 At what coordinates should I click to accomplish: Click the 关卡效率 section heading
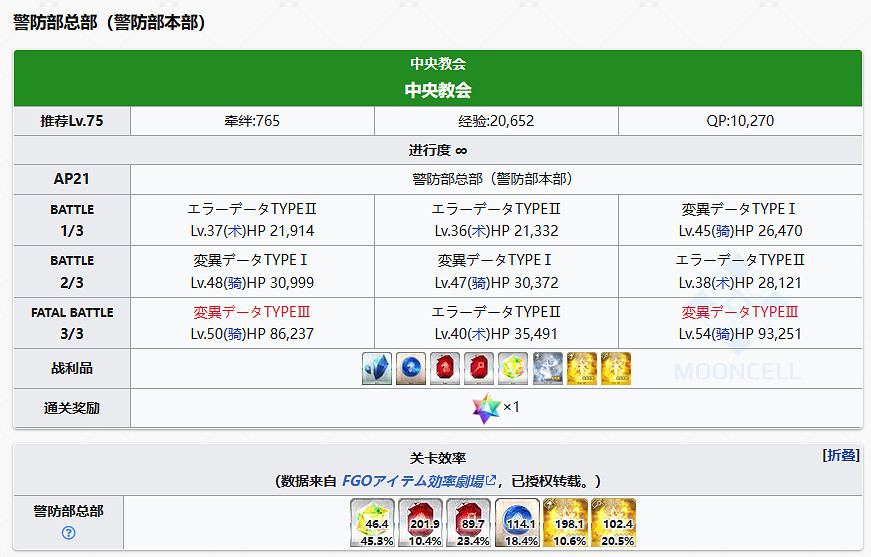click(x=438, y=458)
